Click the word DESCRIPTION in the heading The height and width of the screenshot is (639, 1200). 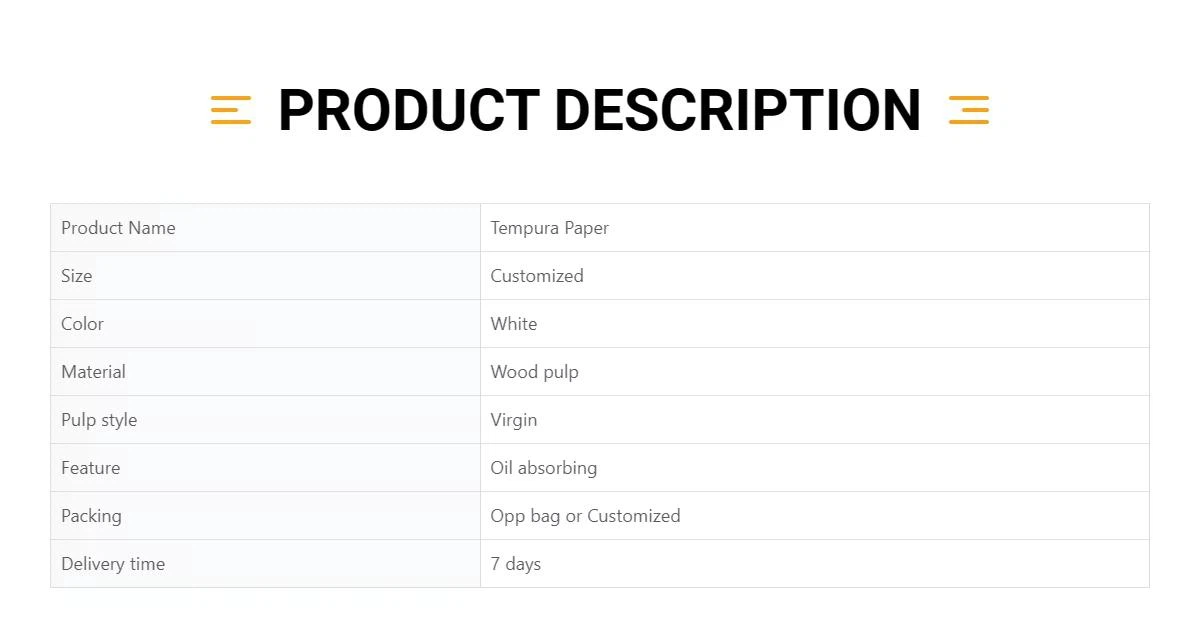pyautogui.click(x=737, y=110)
